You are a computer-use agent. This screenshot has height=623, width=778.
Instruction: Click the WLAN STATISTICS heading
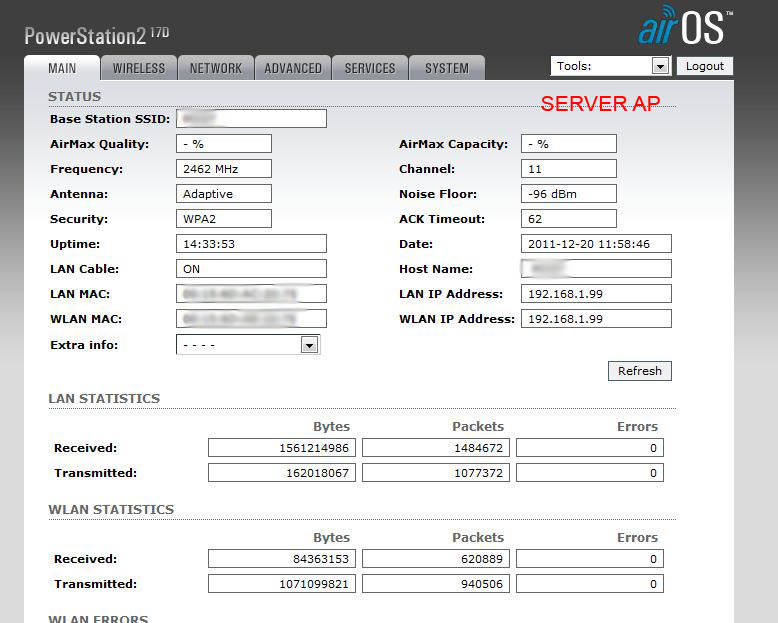coord(111,509)
